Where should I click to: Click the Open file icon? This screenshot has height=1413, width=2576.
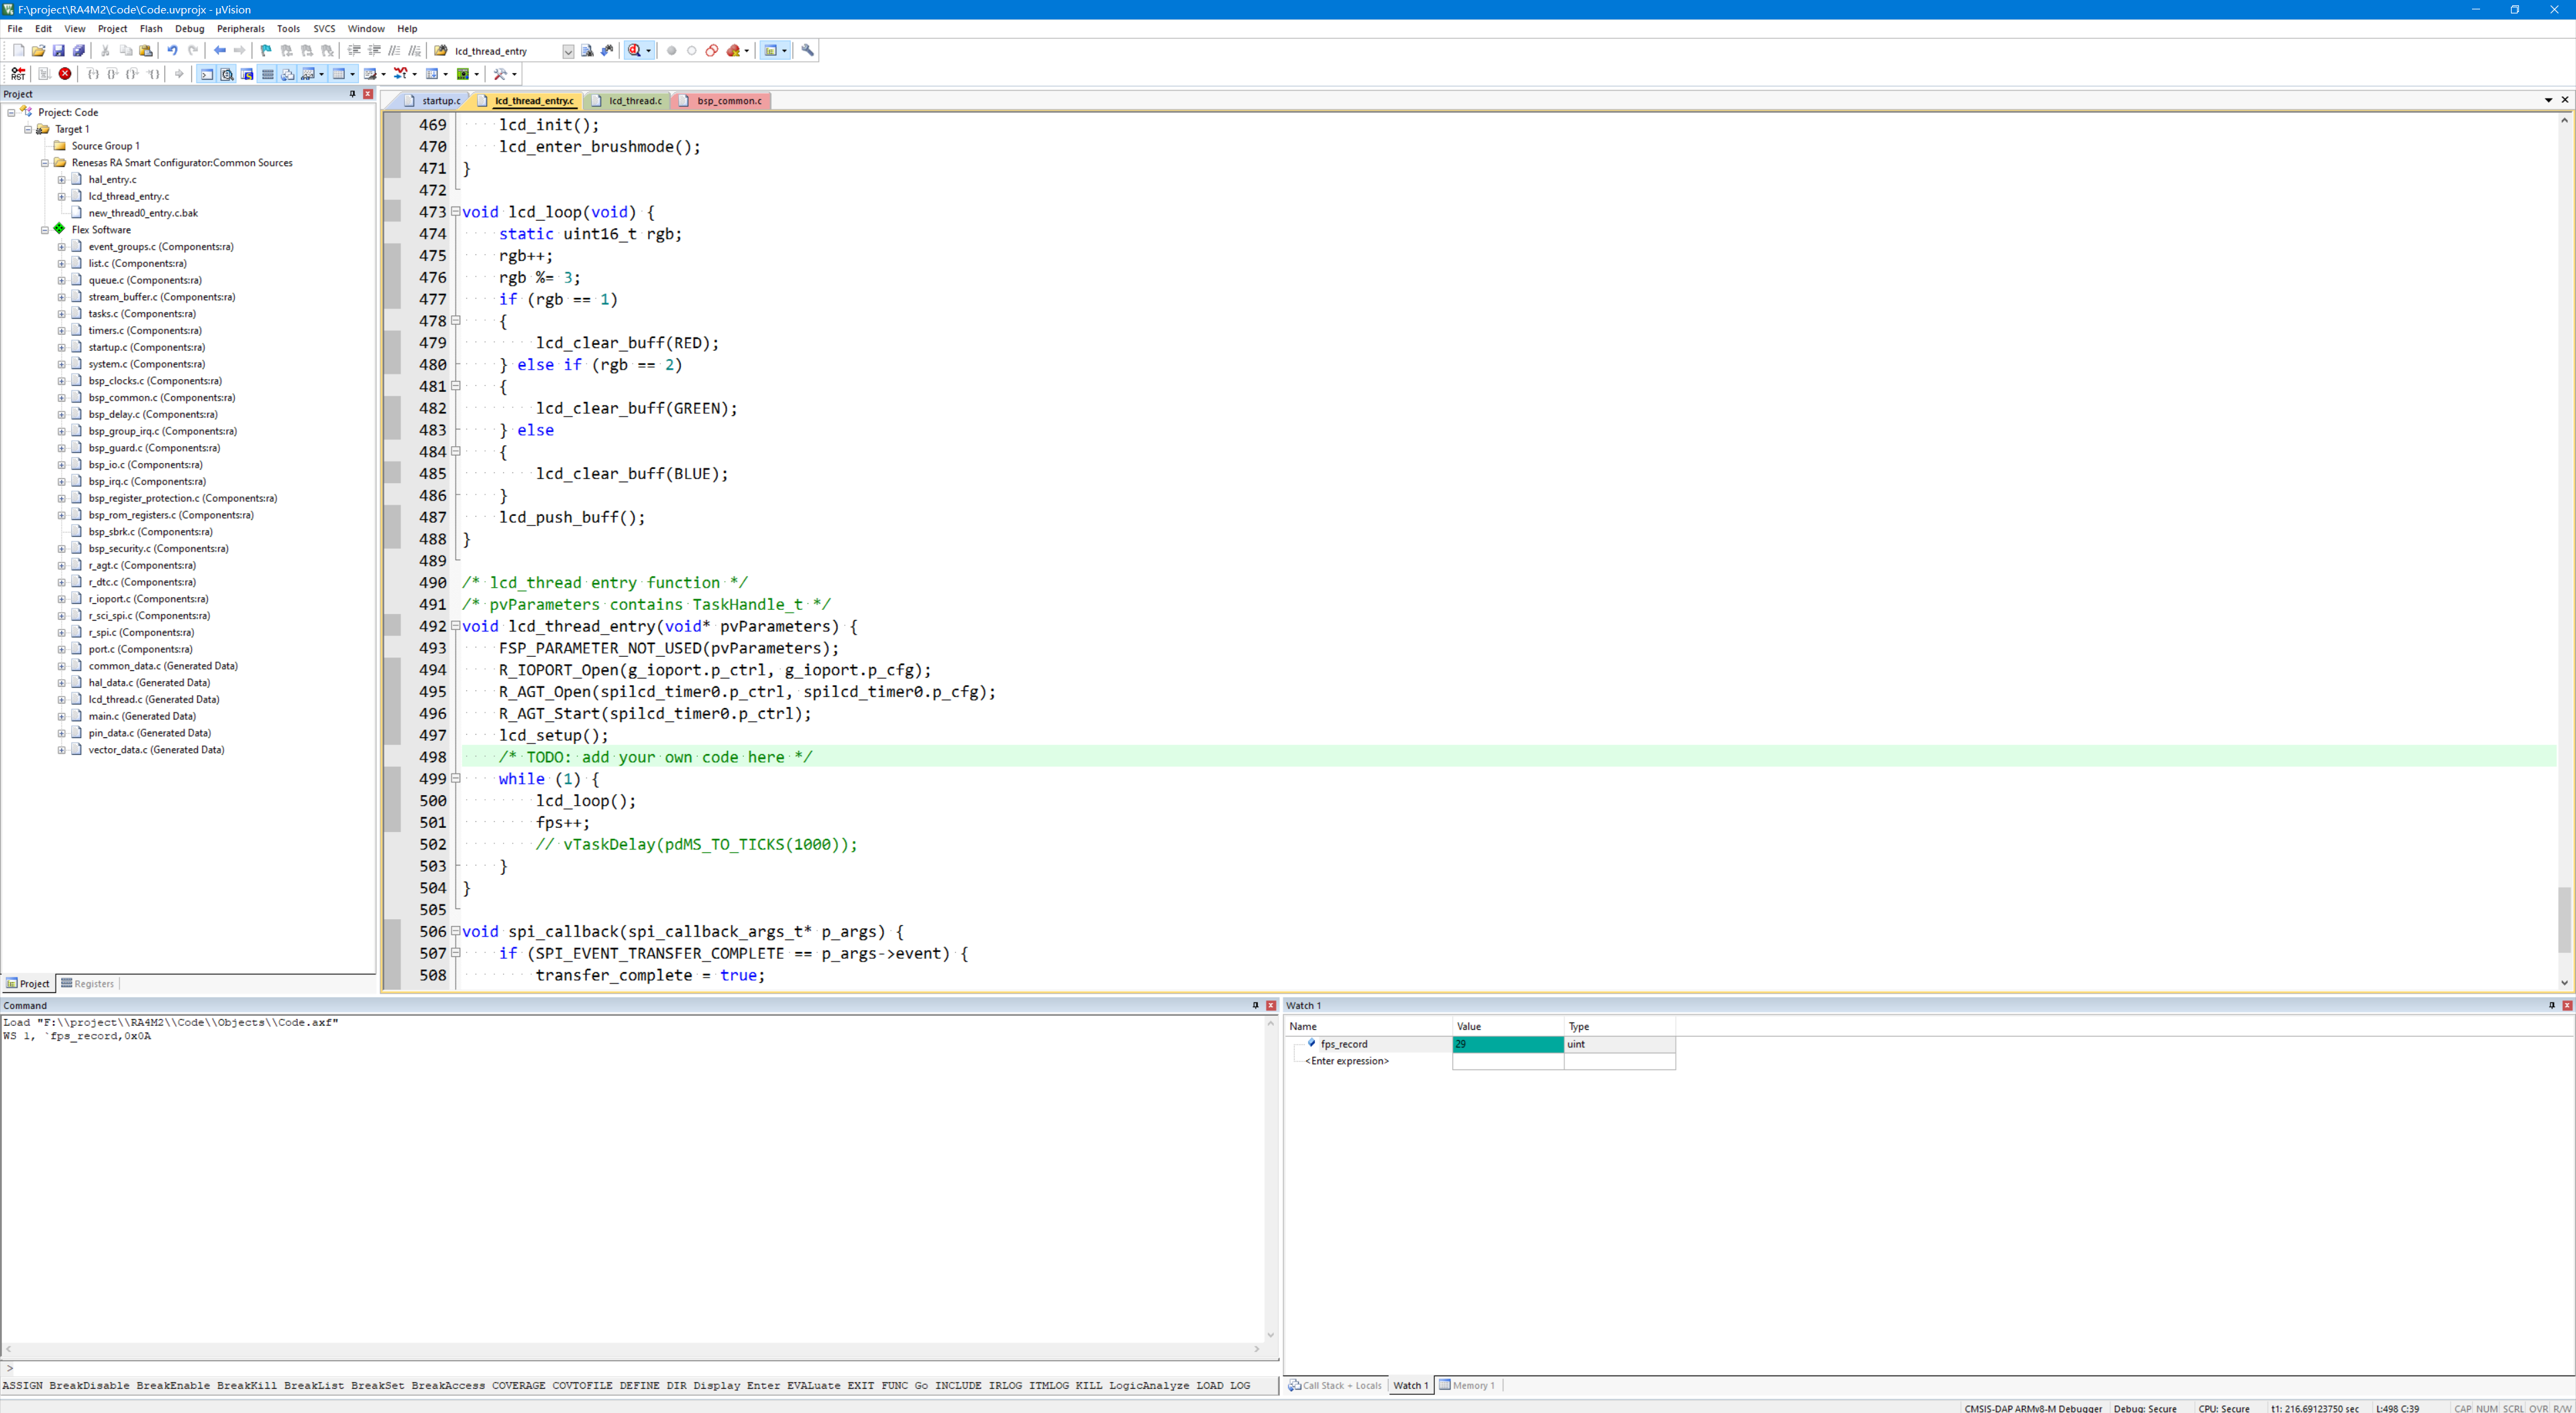pyautogui.click(x=38, y=51)
